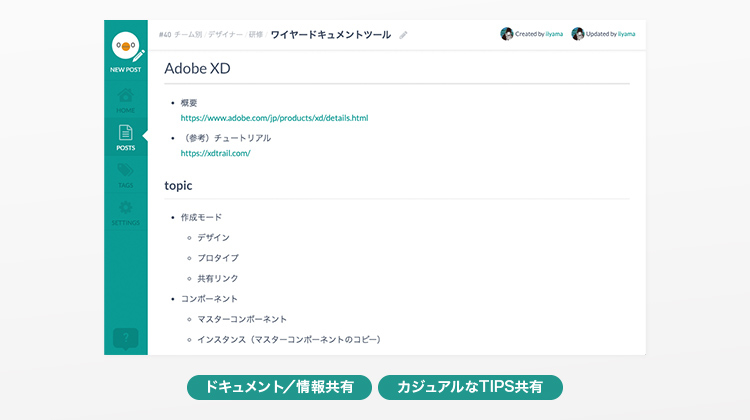The width and height of the screenshot is (750, 420).
Task: Click the （参考）チュートリアル bullet text
Action: point(226,138)
